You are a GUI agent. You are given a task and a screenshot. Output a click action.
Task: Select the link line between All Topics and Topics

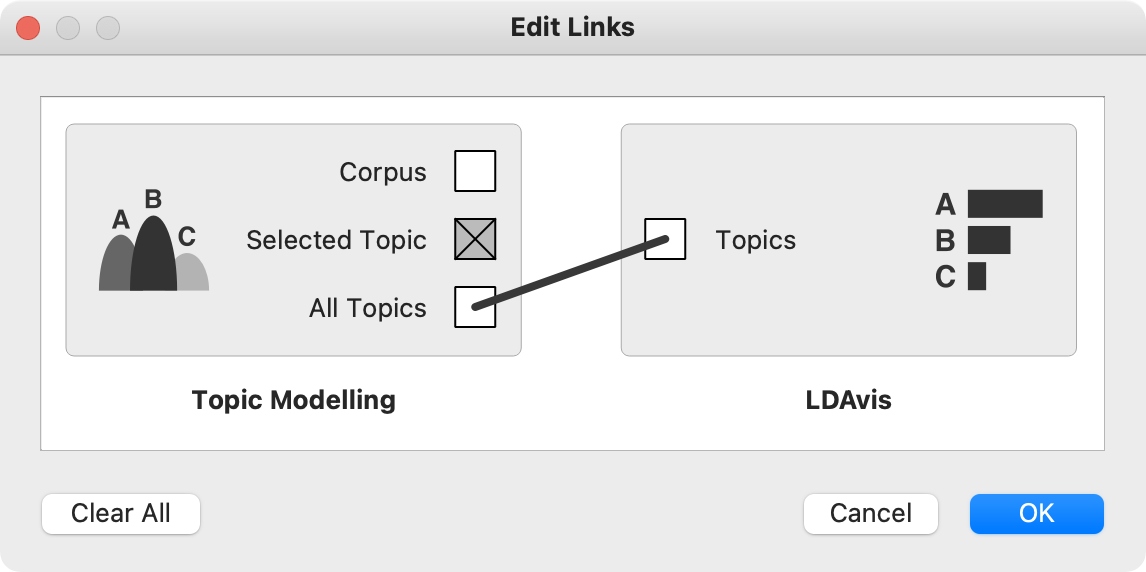pyautogui.click(x=570, y=273)
